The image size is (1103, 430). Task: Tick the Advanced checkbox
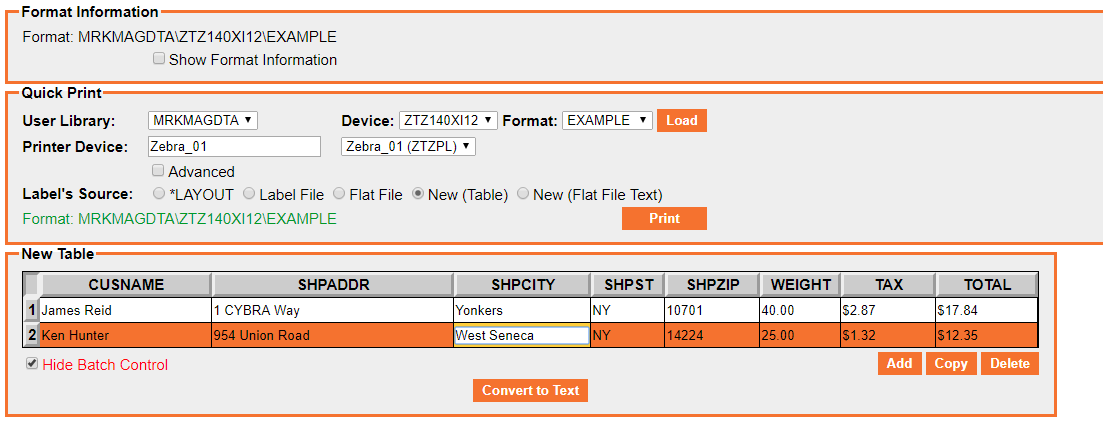point(159,171)
